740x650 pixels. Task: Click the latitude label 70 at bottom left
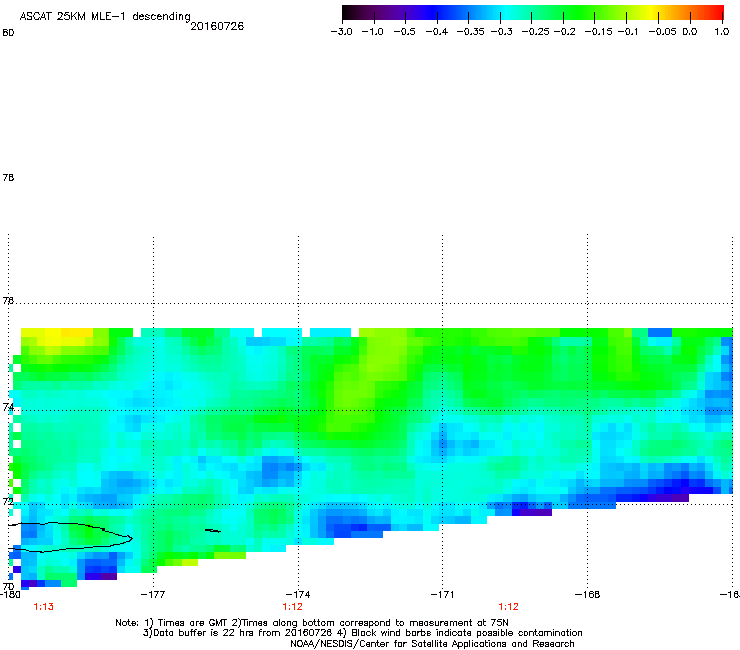[8, 586]
